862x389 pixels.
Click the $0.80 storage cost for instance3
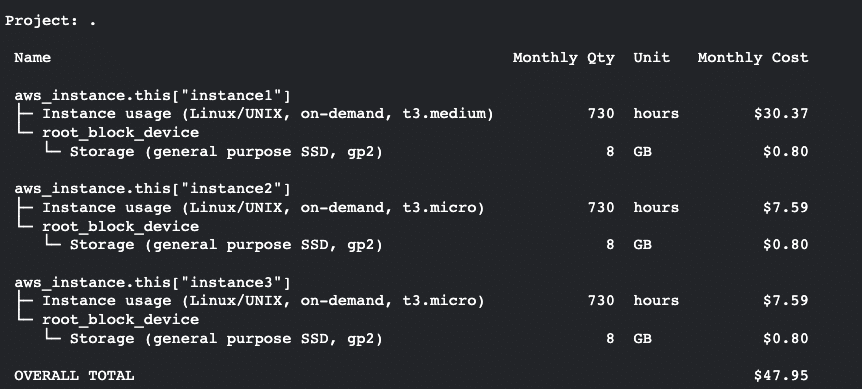[x=786, y=338]
